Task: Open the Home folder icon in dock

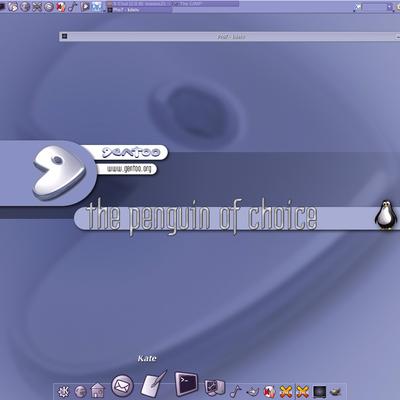Action: [x=97, y=390]
